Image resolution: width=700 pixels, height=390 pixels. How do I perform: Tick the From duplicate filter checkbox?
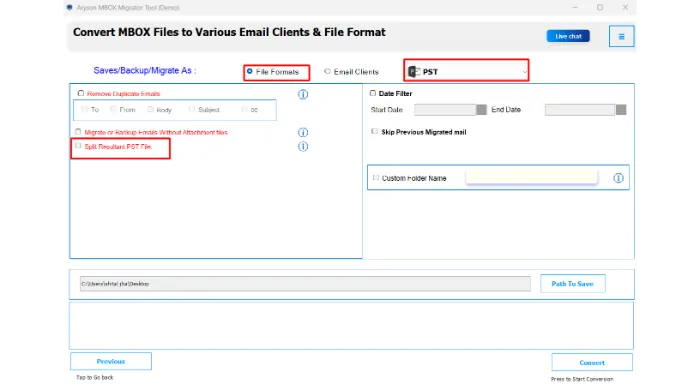click(x=113, y=109)
